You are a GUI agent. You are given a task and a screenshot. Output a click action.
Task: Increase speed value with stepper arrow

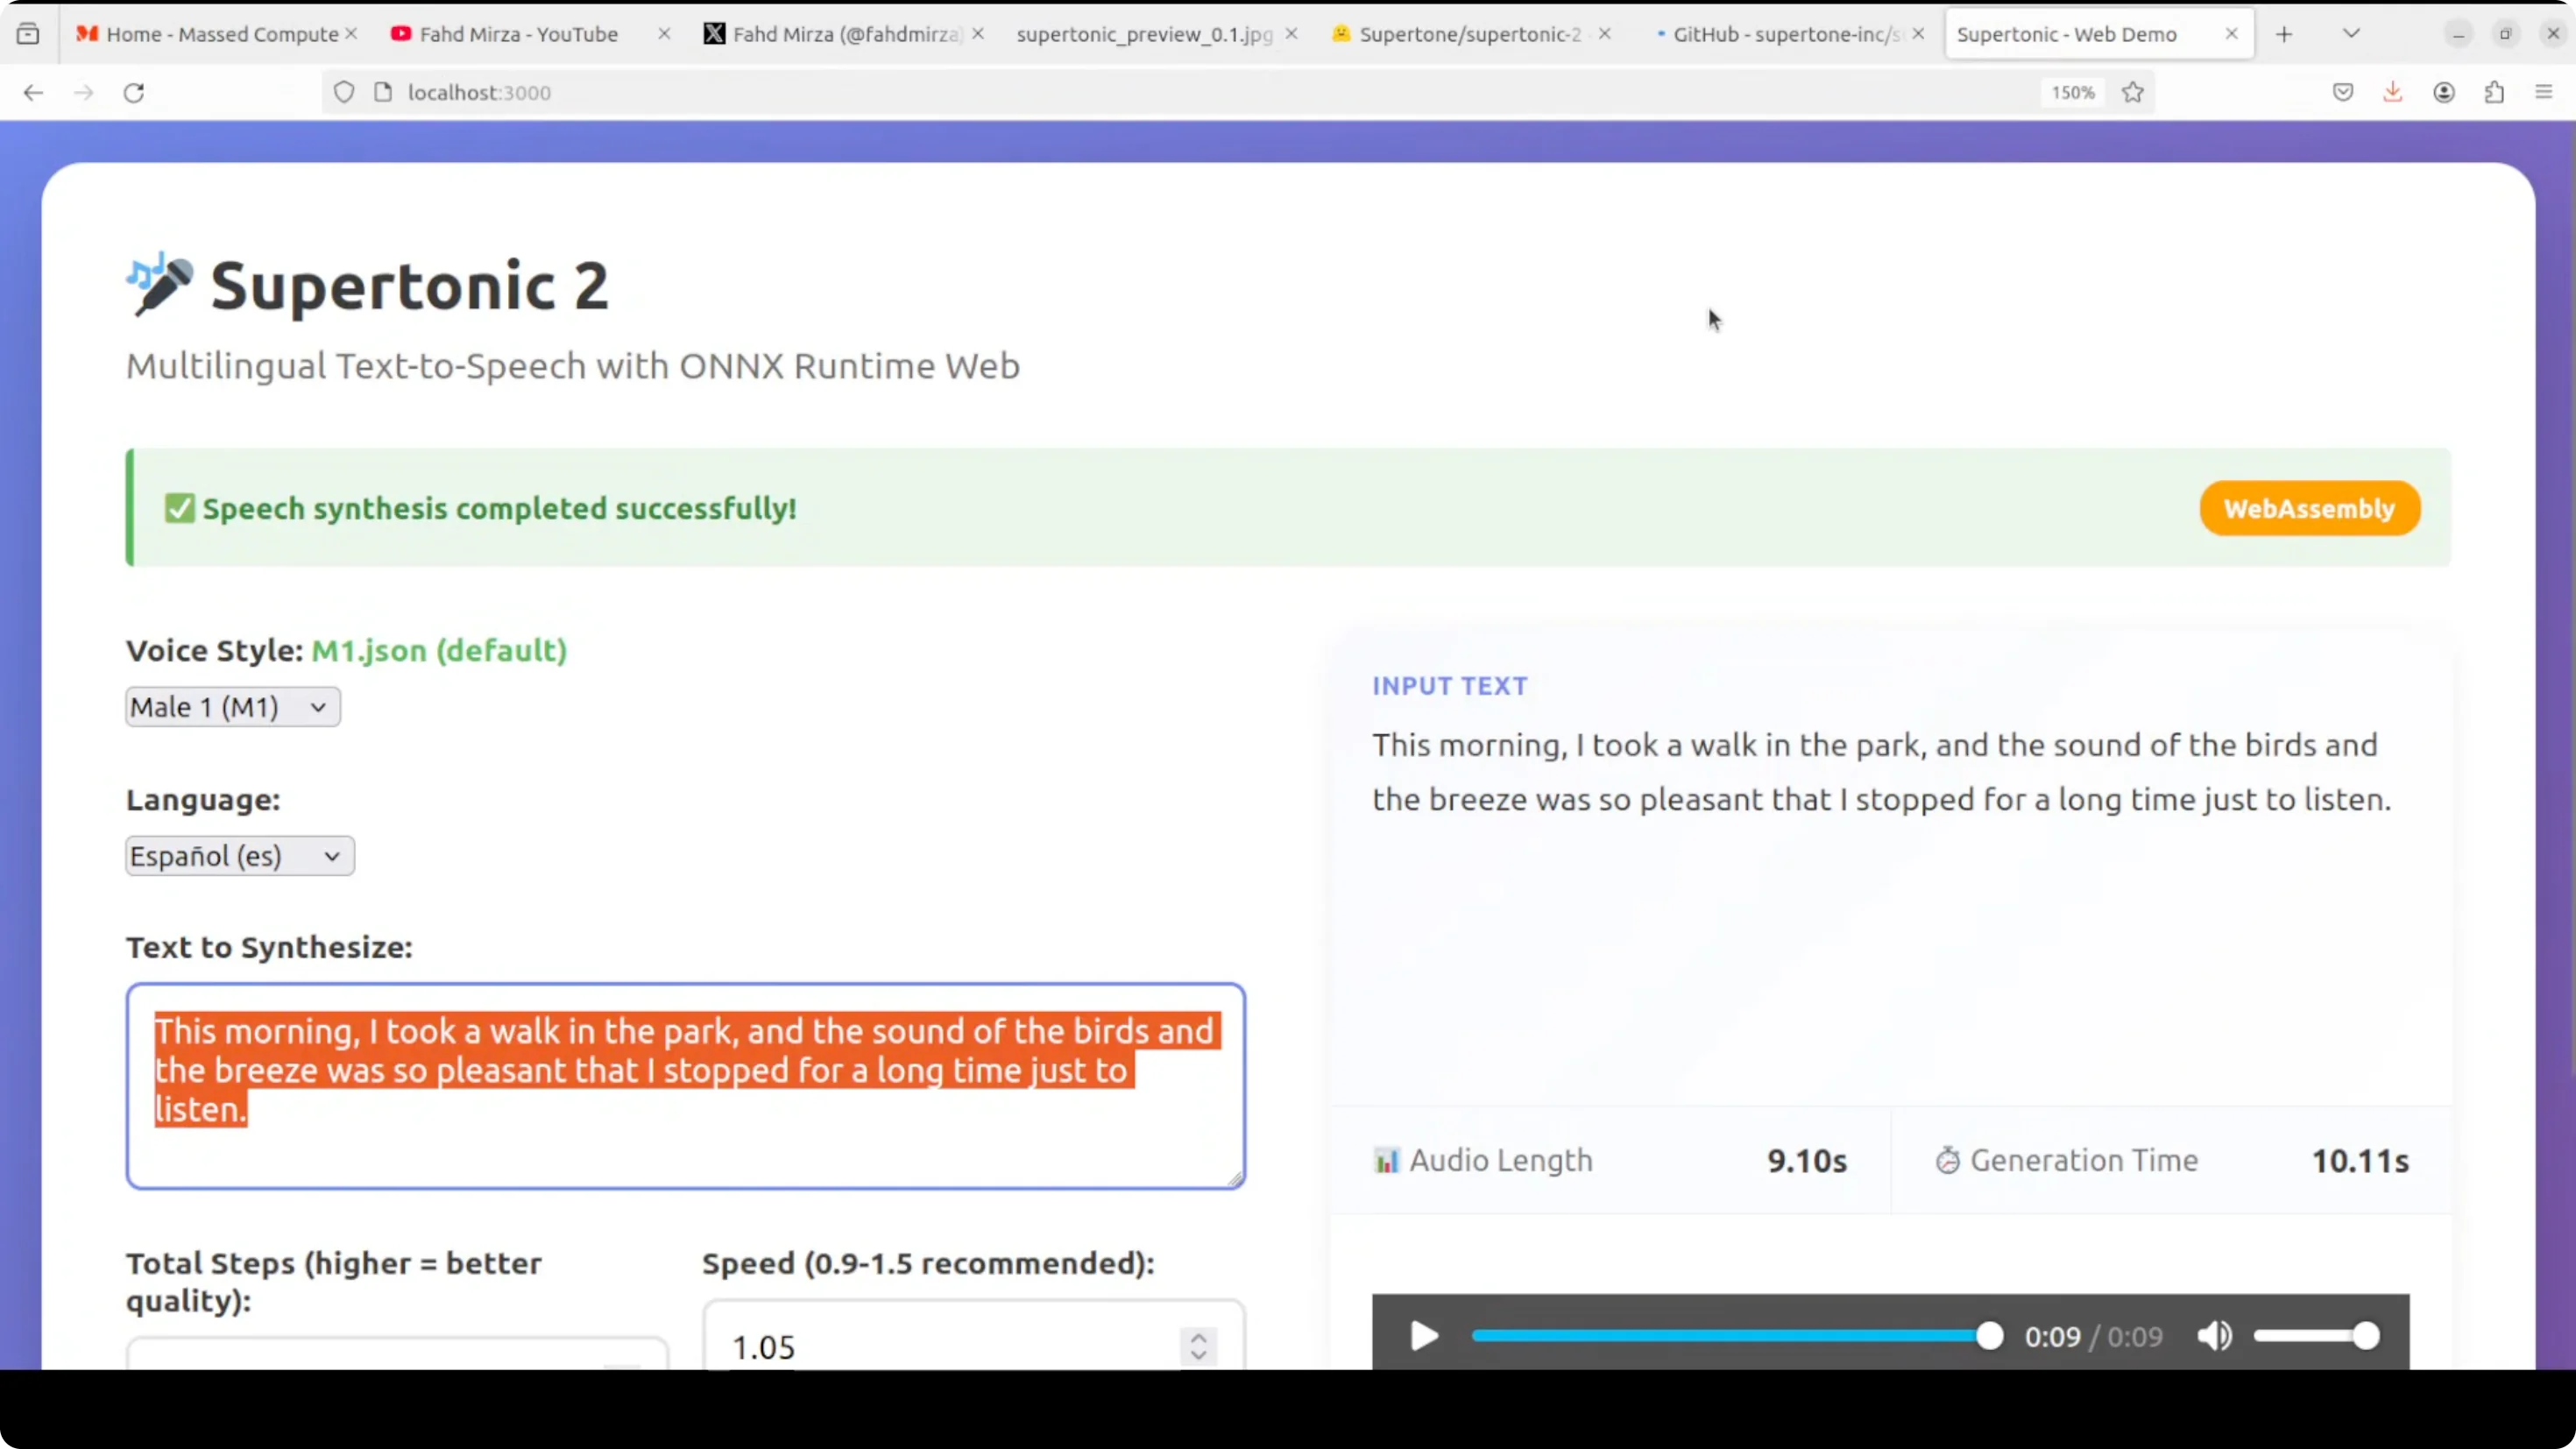(1198, 1337)
